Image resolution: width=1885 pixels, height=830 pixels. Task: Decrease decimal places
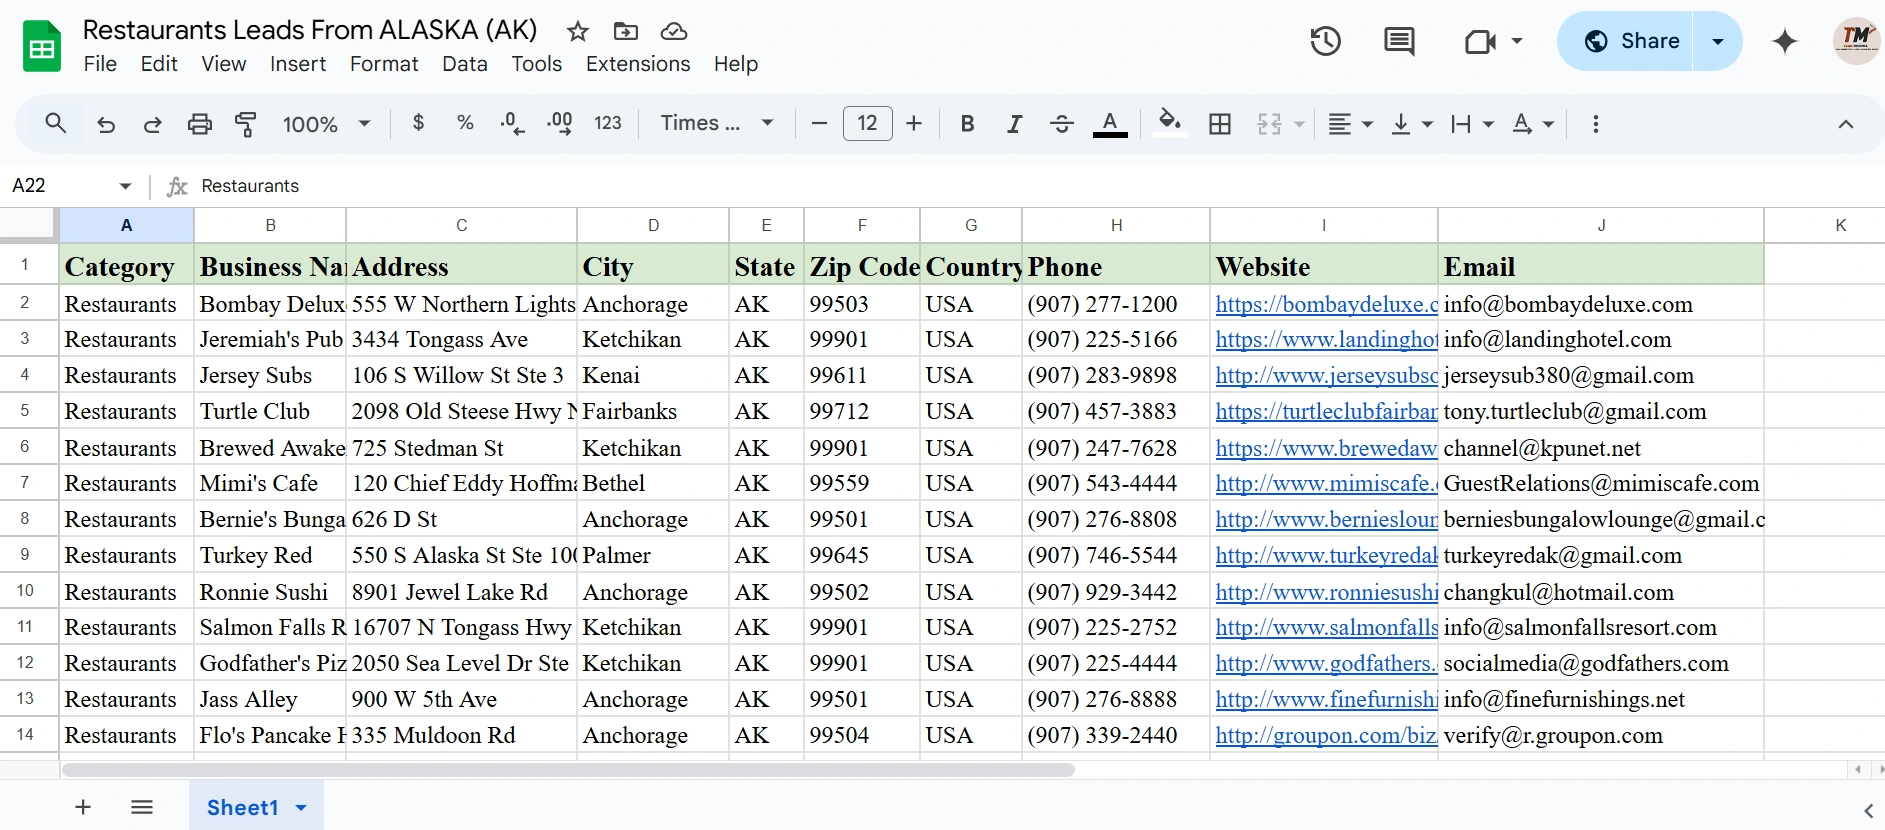512,124
